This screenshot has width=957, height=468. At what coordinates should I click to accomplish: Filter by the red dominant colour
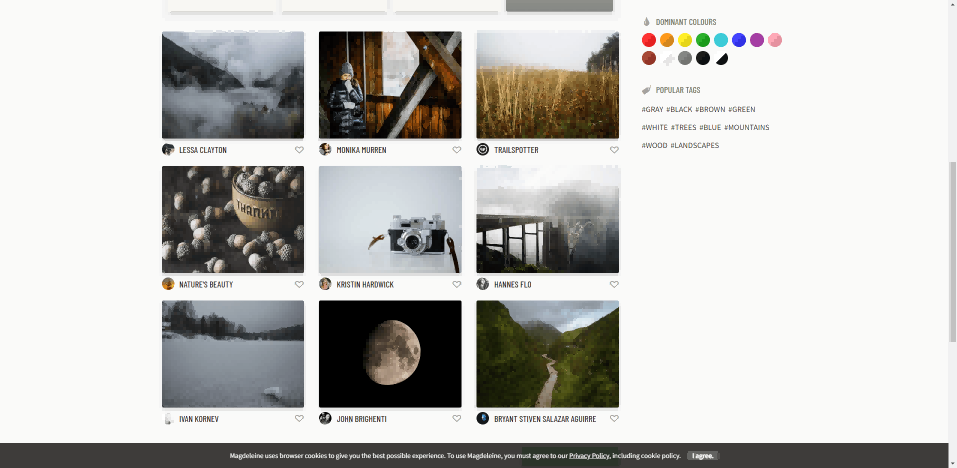click(649, 40)
